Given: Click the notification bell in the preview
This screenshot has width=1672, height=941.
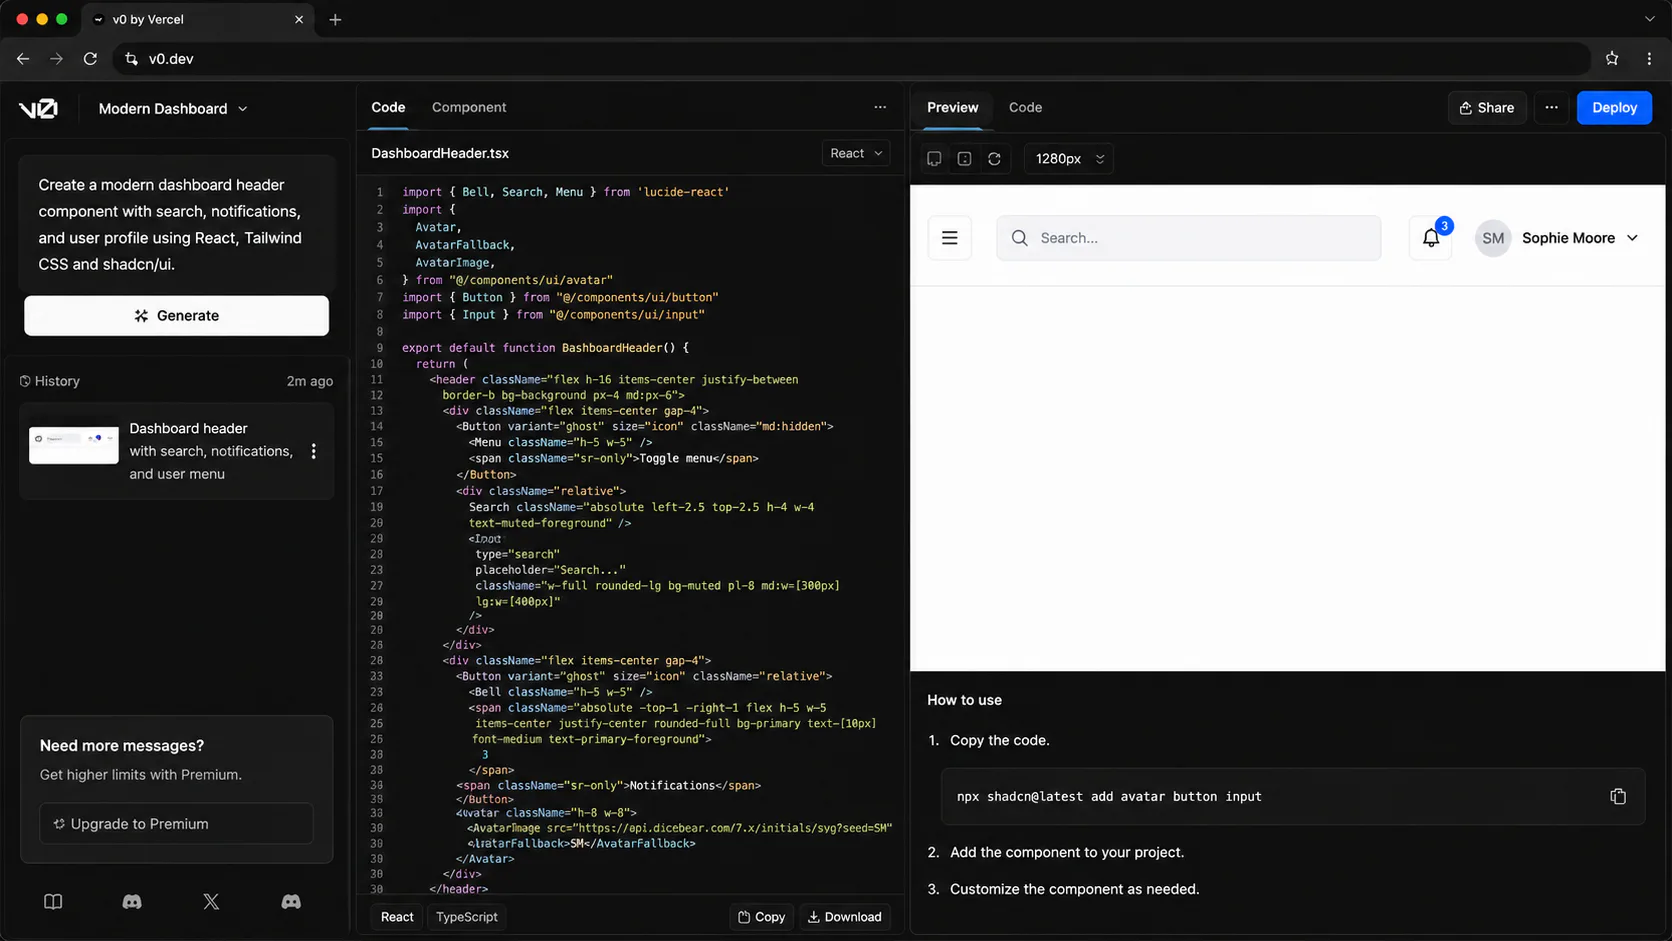Looking at the screenshot, I should coord(1431,238).
